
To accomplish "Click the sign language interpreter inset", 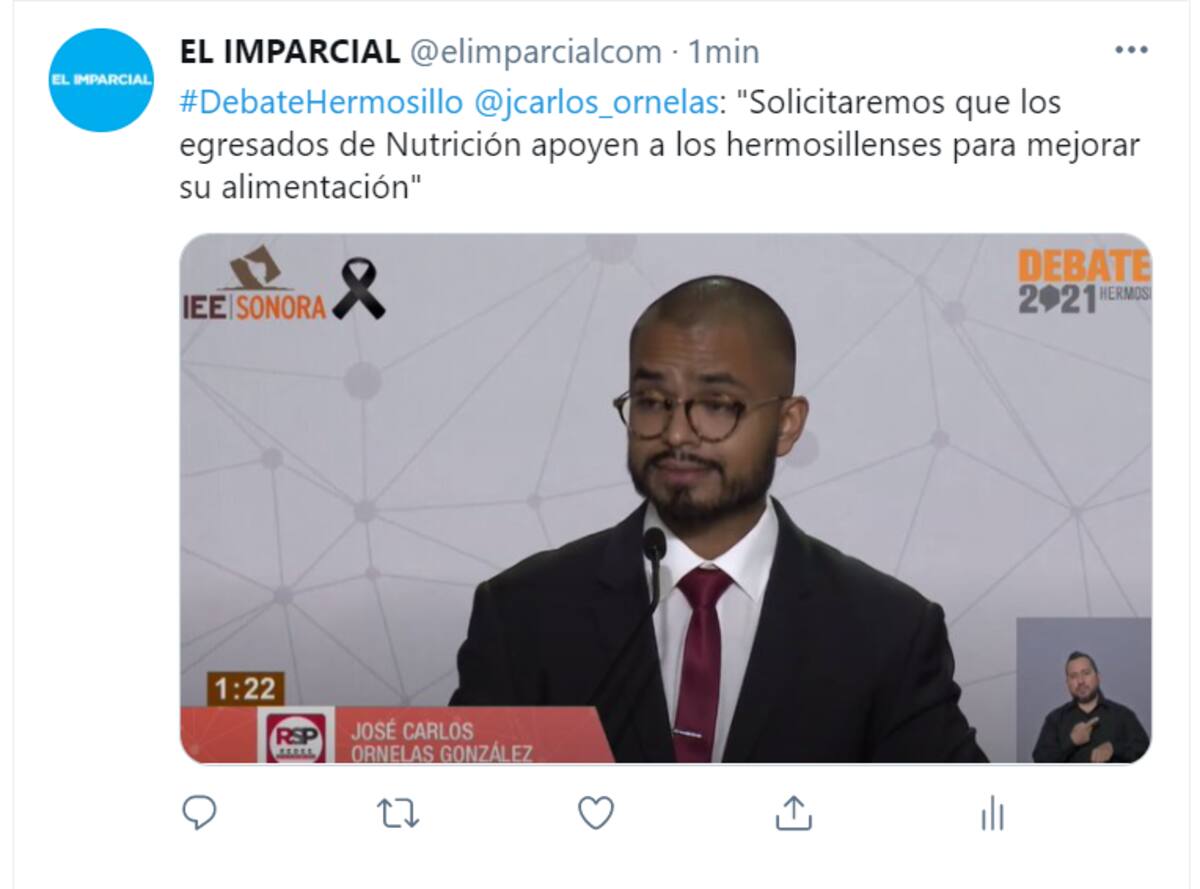I will pos(1084,690).
